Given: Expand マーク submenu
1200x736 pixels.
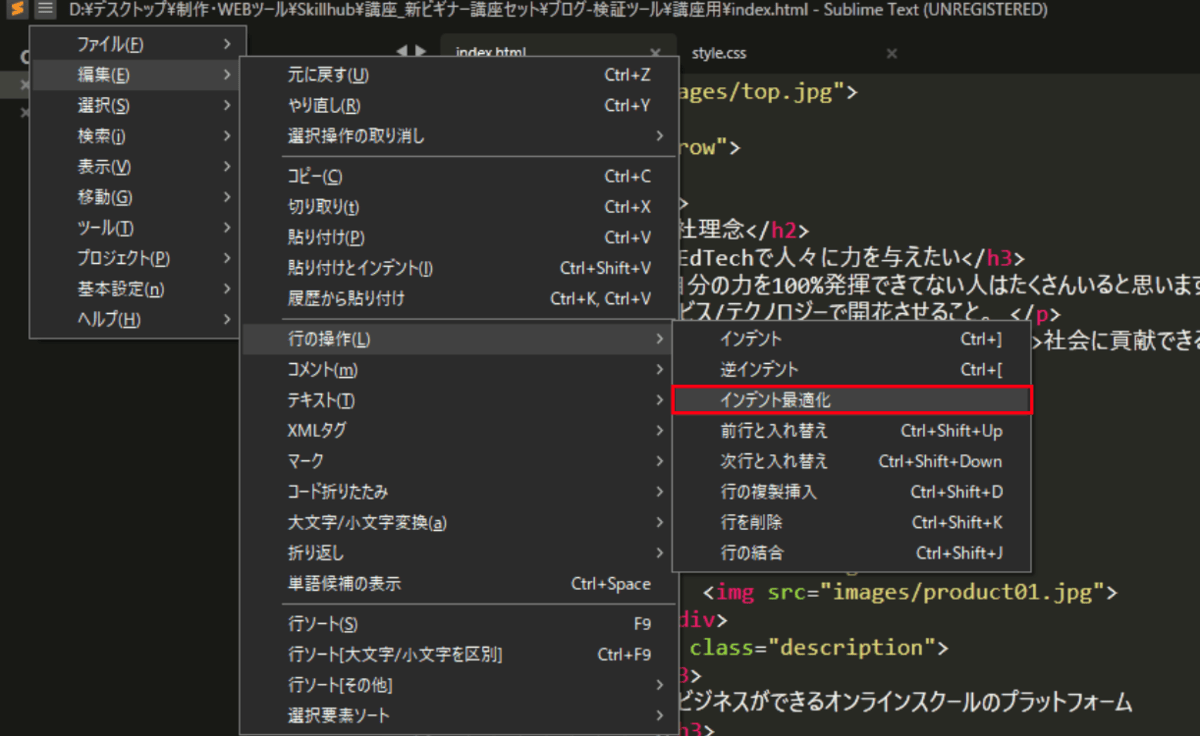Looking at the screenshot, I should click(456, 461).
